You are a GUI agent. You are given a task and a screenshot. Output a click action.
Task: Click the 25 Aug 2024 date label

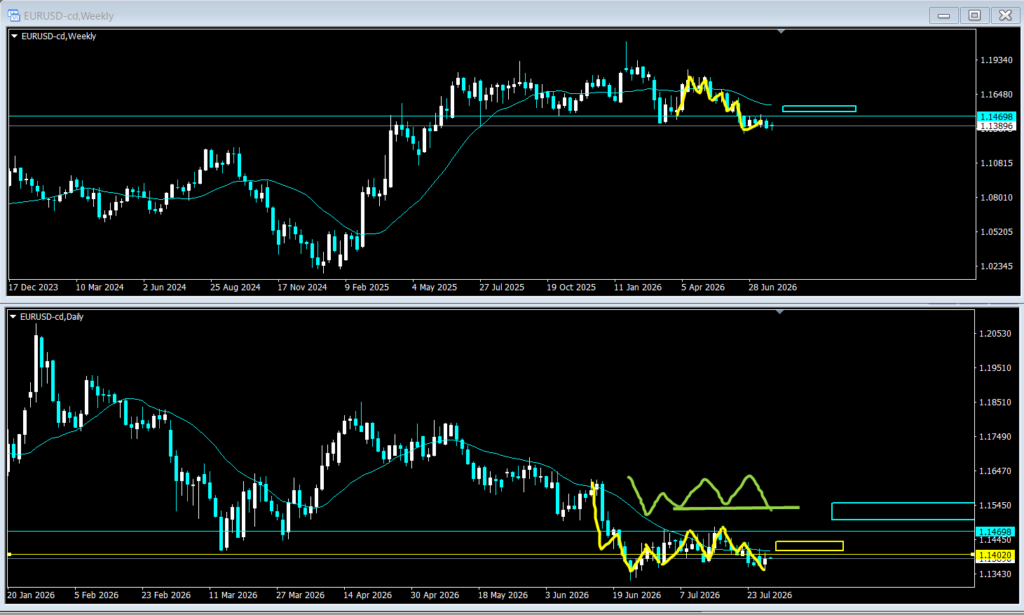235,287
